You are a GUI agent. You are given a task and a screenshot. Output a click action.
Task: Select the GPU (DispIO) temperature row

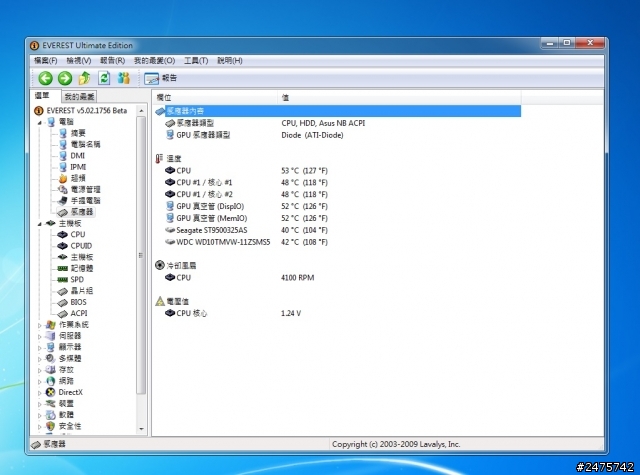(338, 206)
